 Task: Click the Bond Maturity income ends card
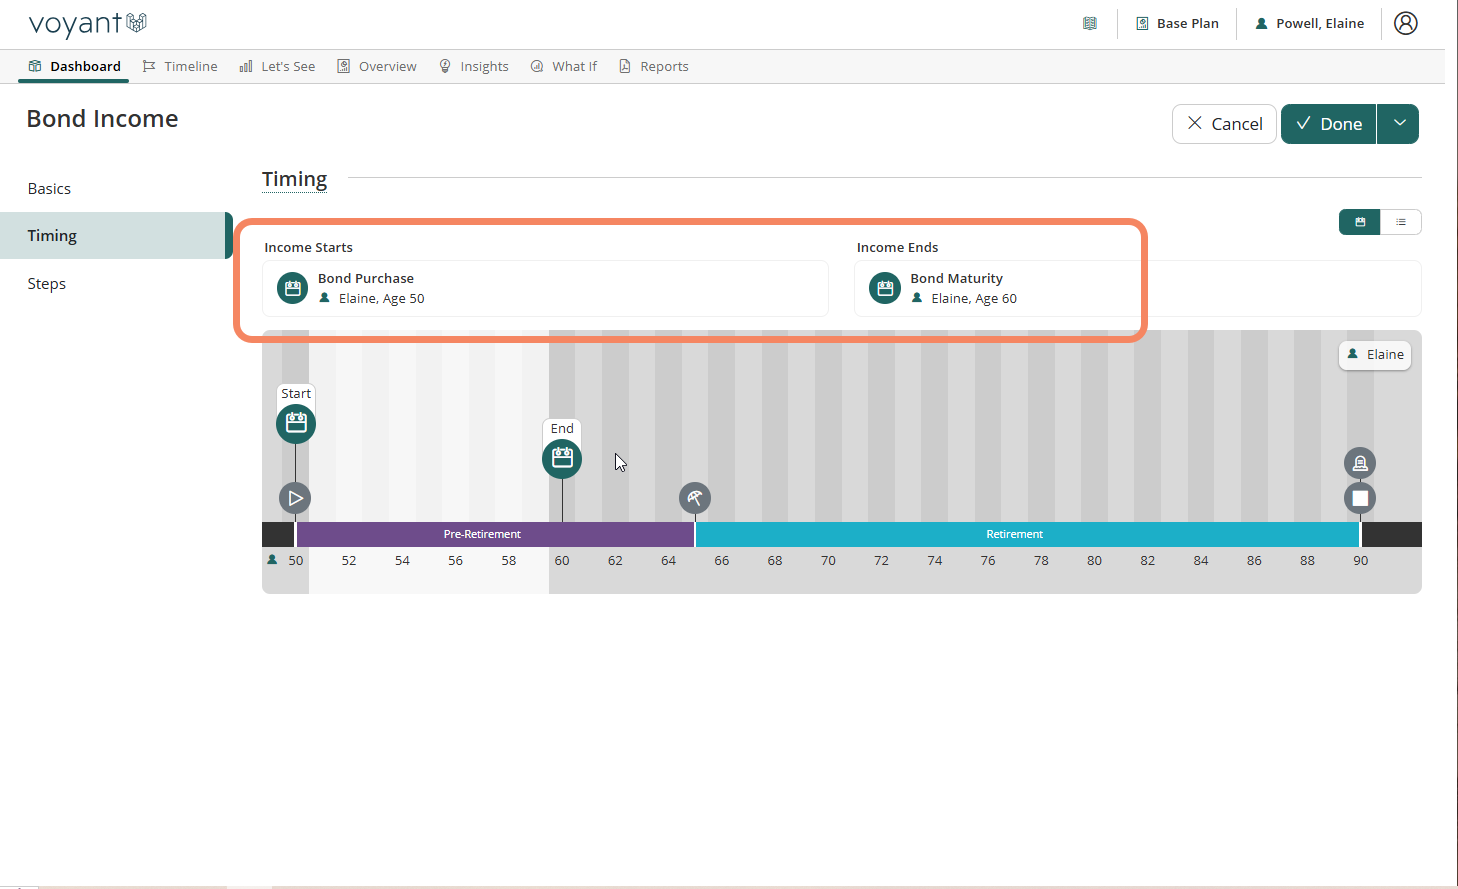pos(1000,288)
